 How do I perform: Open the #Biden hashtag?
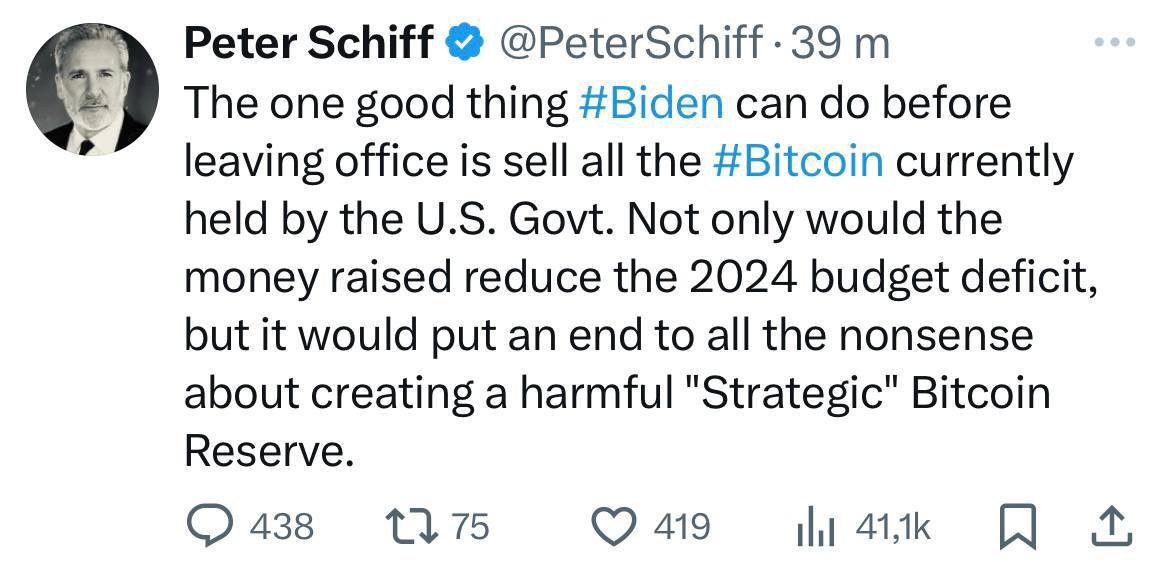pos(652,103)
